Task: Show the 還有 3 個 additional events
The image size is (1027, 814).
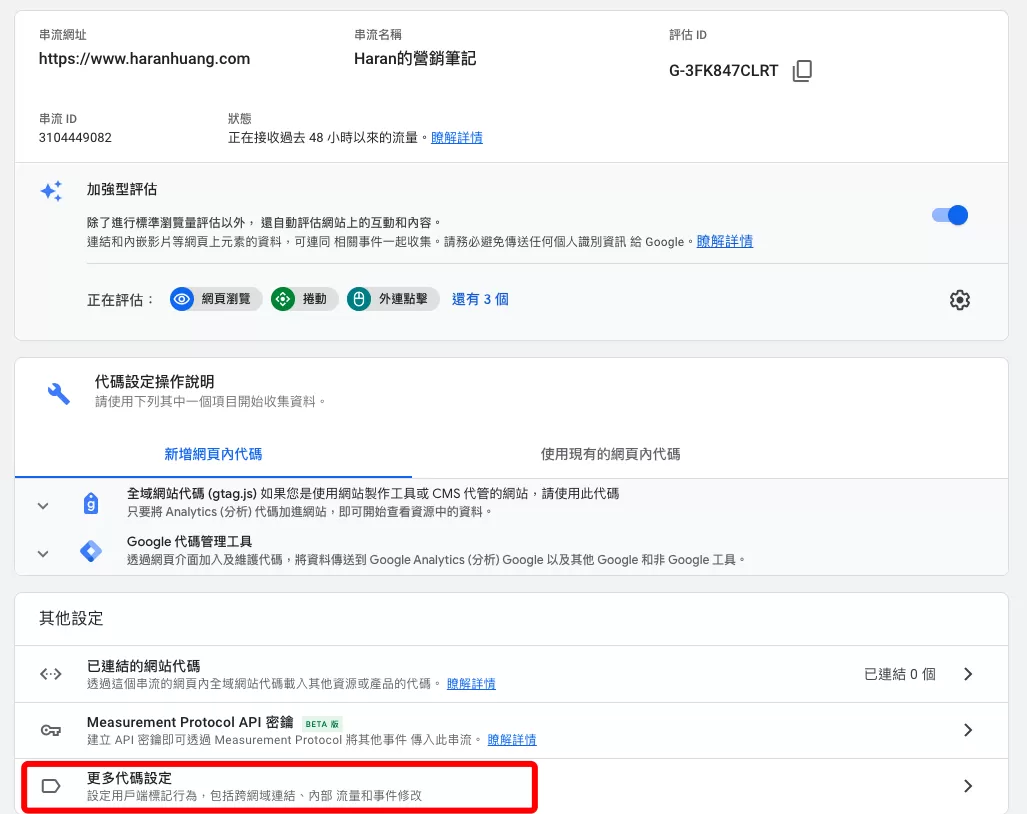Action: [480, 299]
